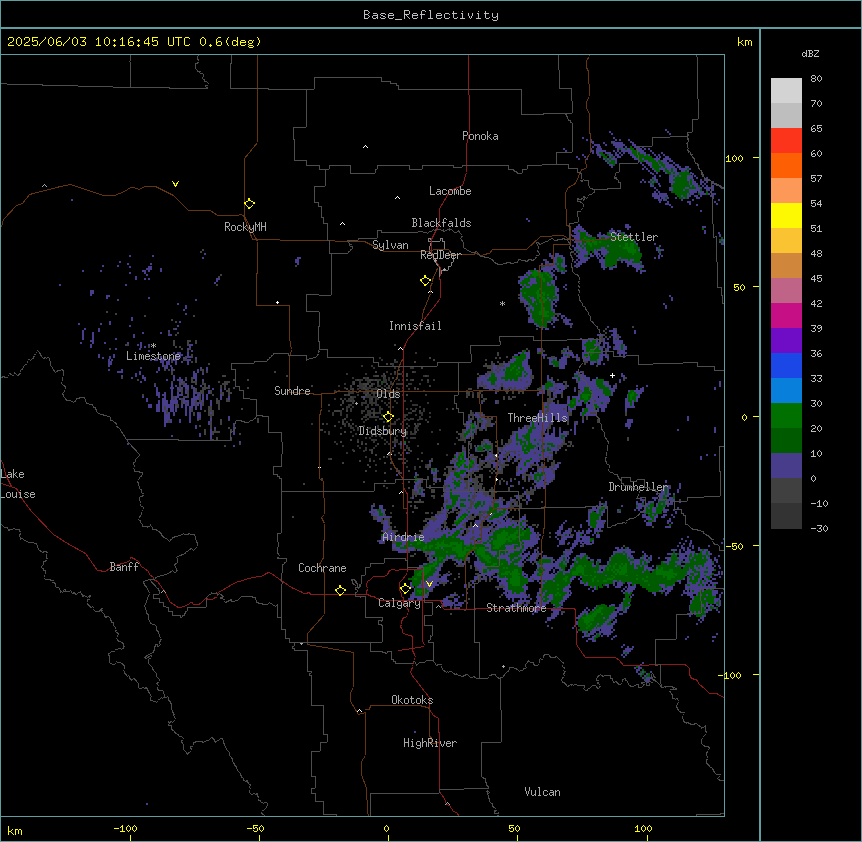Select the Vulcan label
The width and height of the screenshot is (862, 842).
tap(543, 792)
